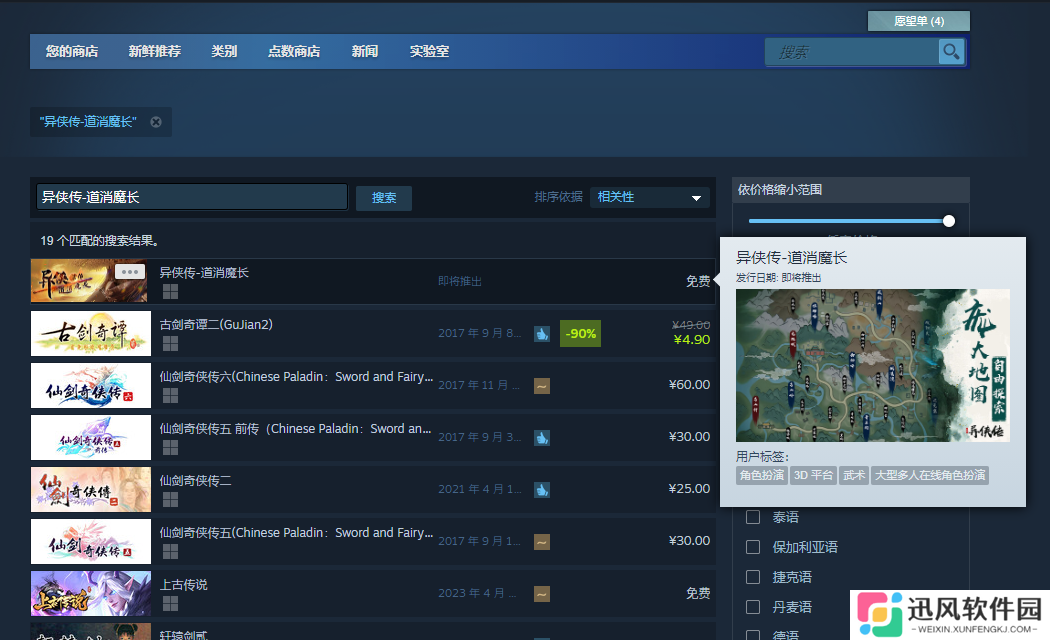Open 您的商店 menu
This screenshot has height=640, width=1050.
(x=72, y=52)
